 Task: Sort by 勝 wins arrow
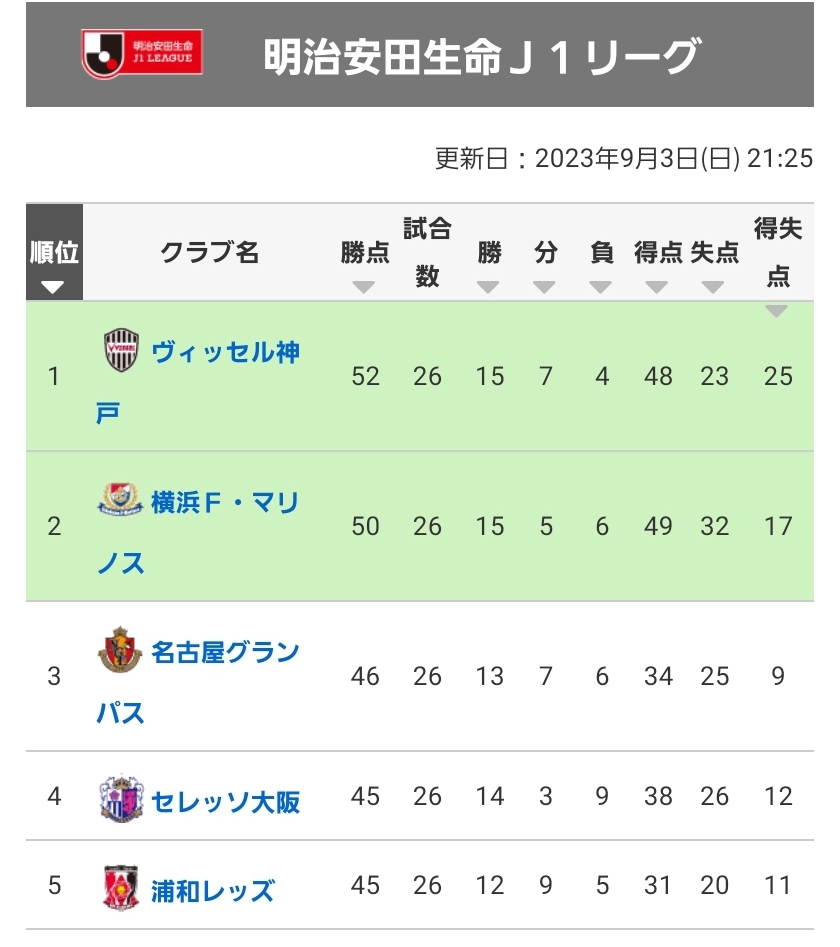pos(489,288)
